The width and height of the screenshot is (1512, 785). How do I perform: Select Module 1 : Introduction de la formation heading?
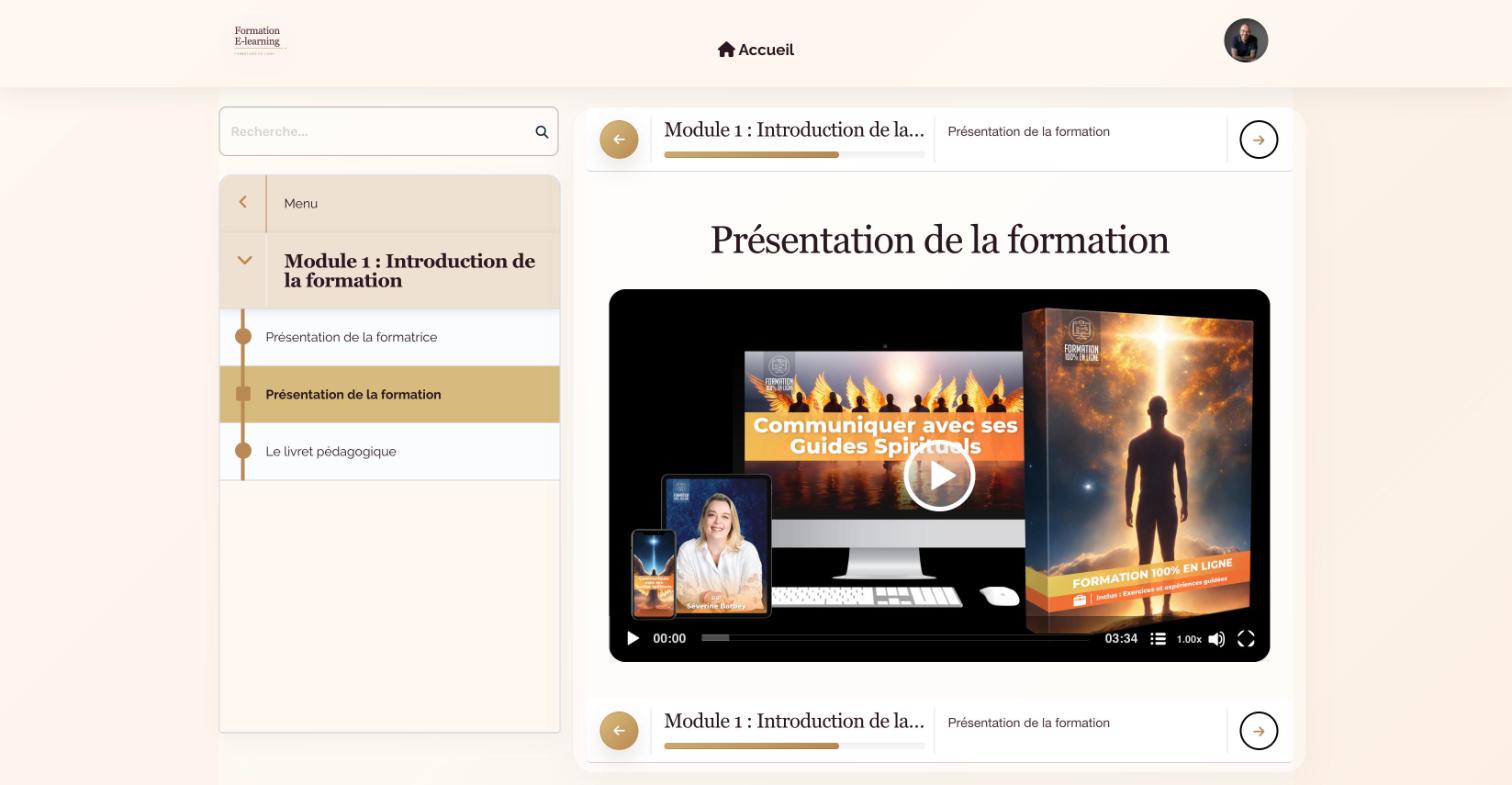410,271
